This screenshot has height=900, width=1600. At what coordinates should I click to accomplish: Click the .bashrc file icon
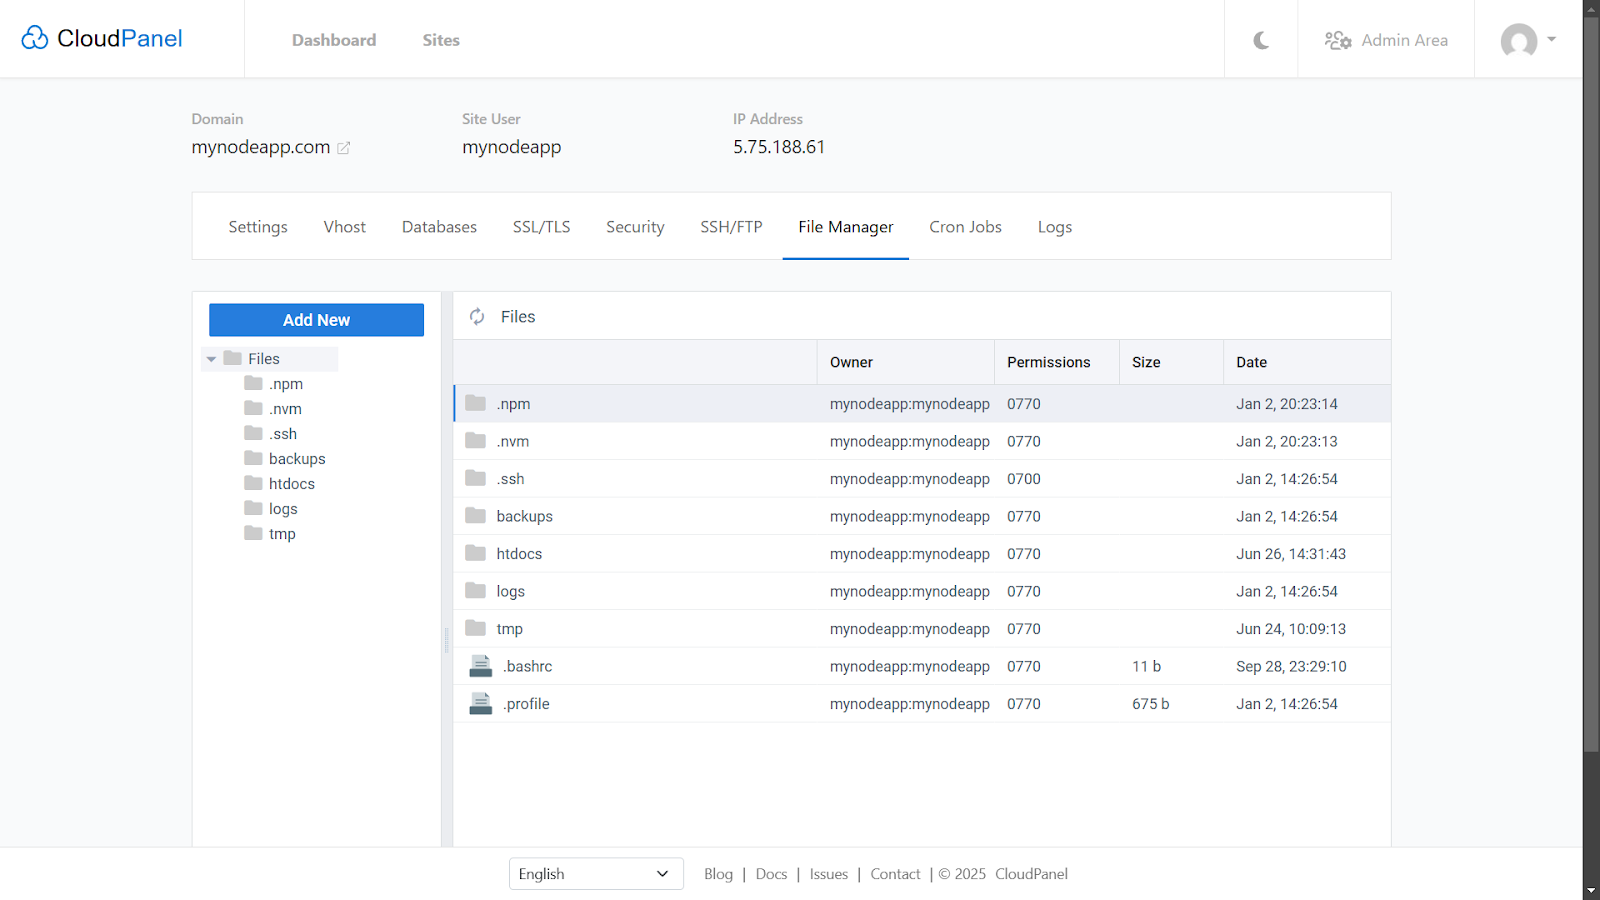pos(481,667)
